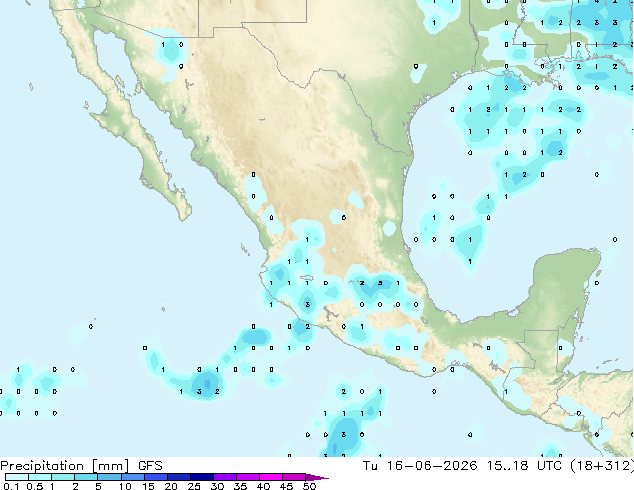Click the '[mm]' unit label
The image size is (634, 490).
coord(111,466)
